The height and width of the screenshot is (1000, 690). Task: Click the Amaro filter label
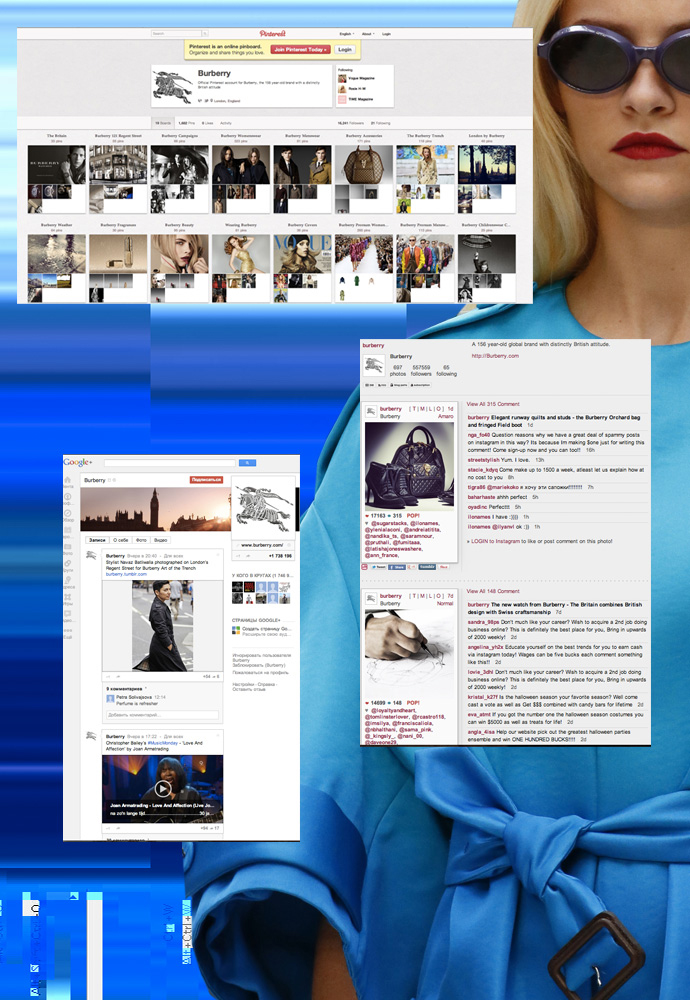tap(446, 416)
